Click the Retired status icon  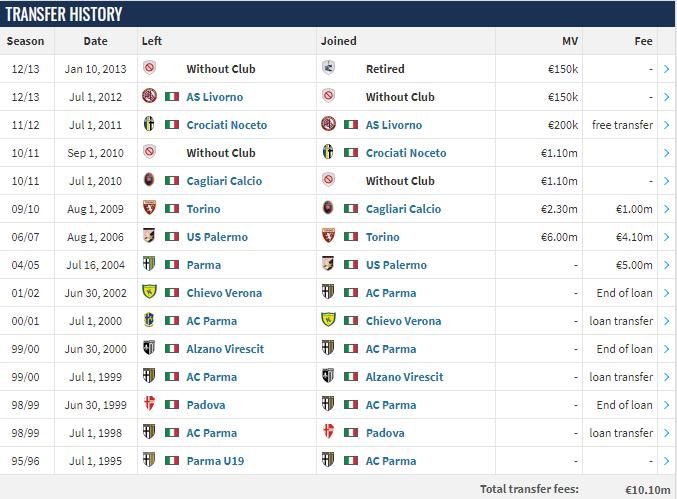[328, 69]
